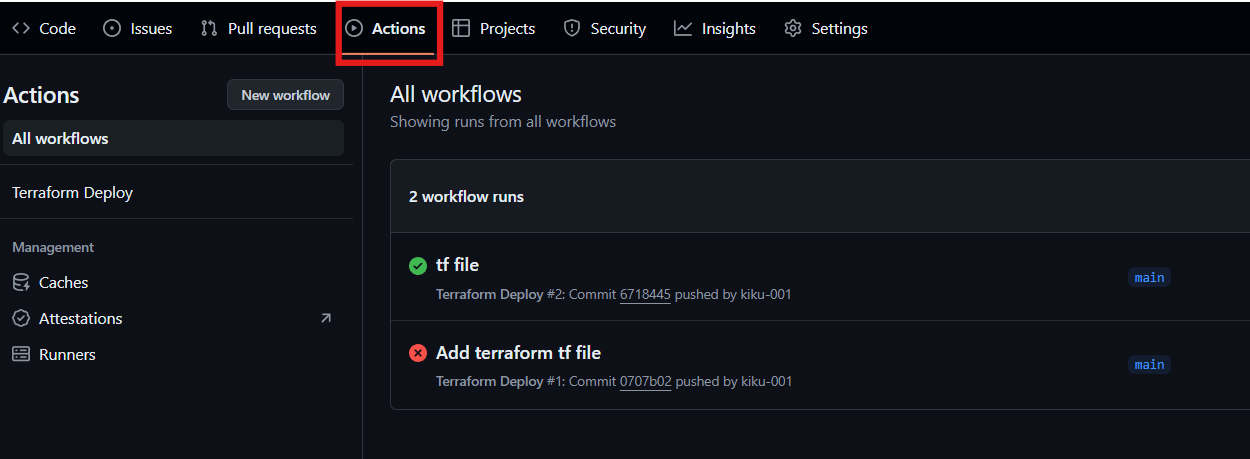The width and height of the screenshot is (1250, 459).
Task: Click the red failed status icon
Action: (x=418, y=353)
